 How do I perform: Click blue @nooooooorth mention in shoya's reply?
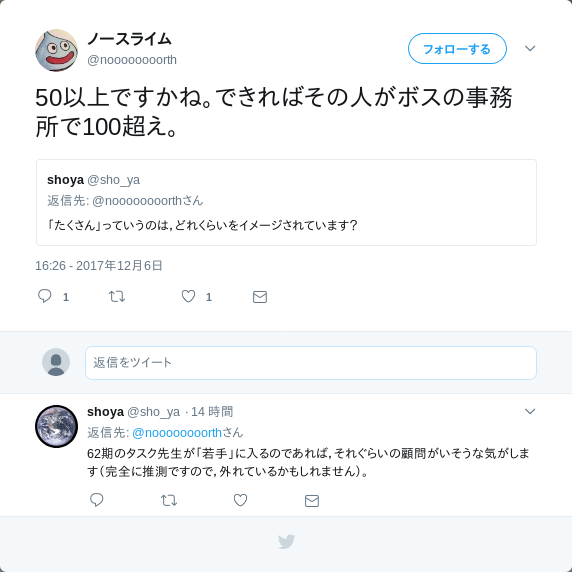click(x=177, y=433)
